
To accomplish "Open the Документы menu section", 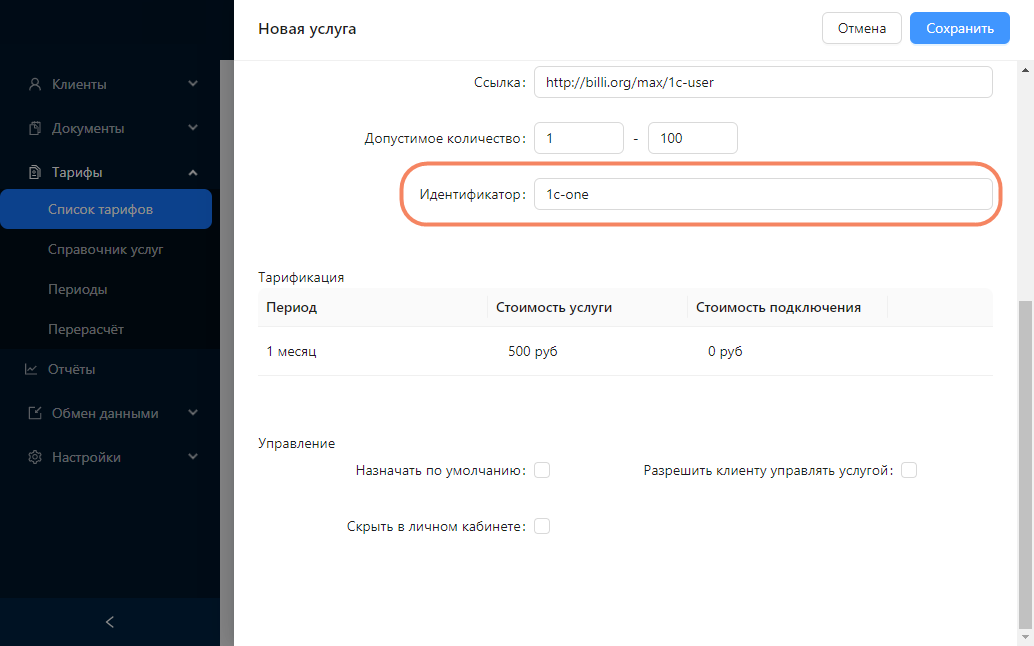I will click(x=109, y=128).
